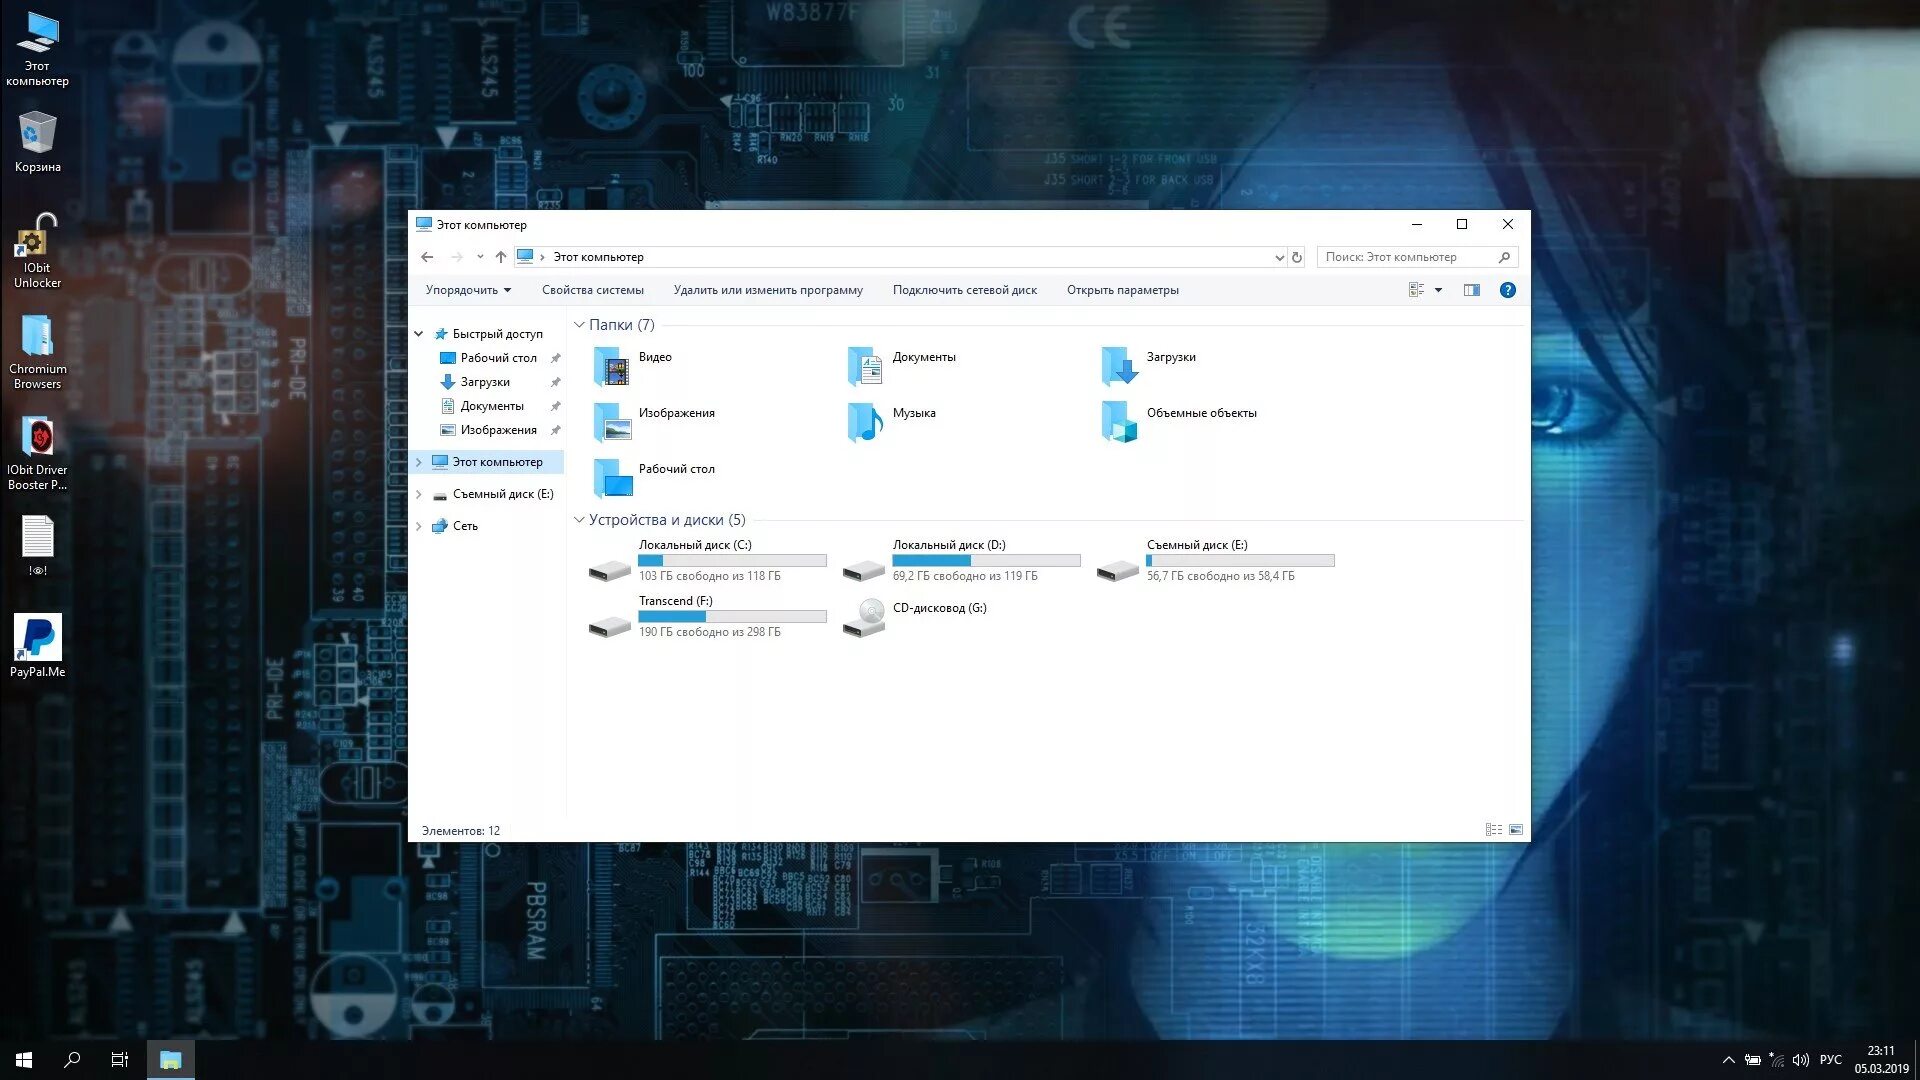Click Свойства системы in command bar
The width and height of the screenshot is (1920, 1080).
[592, 290]
